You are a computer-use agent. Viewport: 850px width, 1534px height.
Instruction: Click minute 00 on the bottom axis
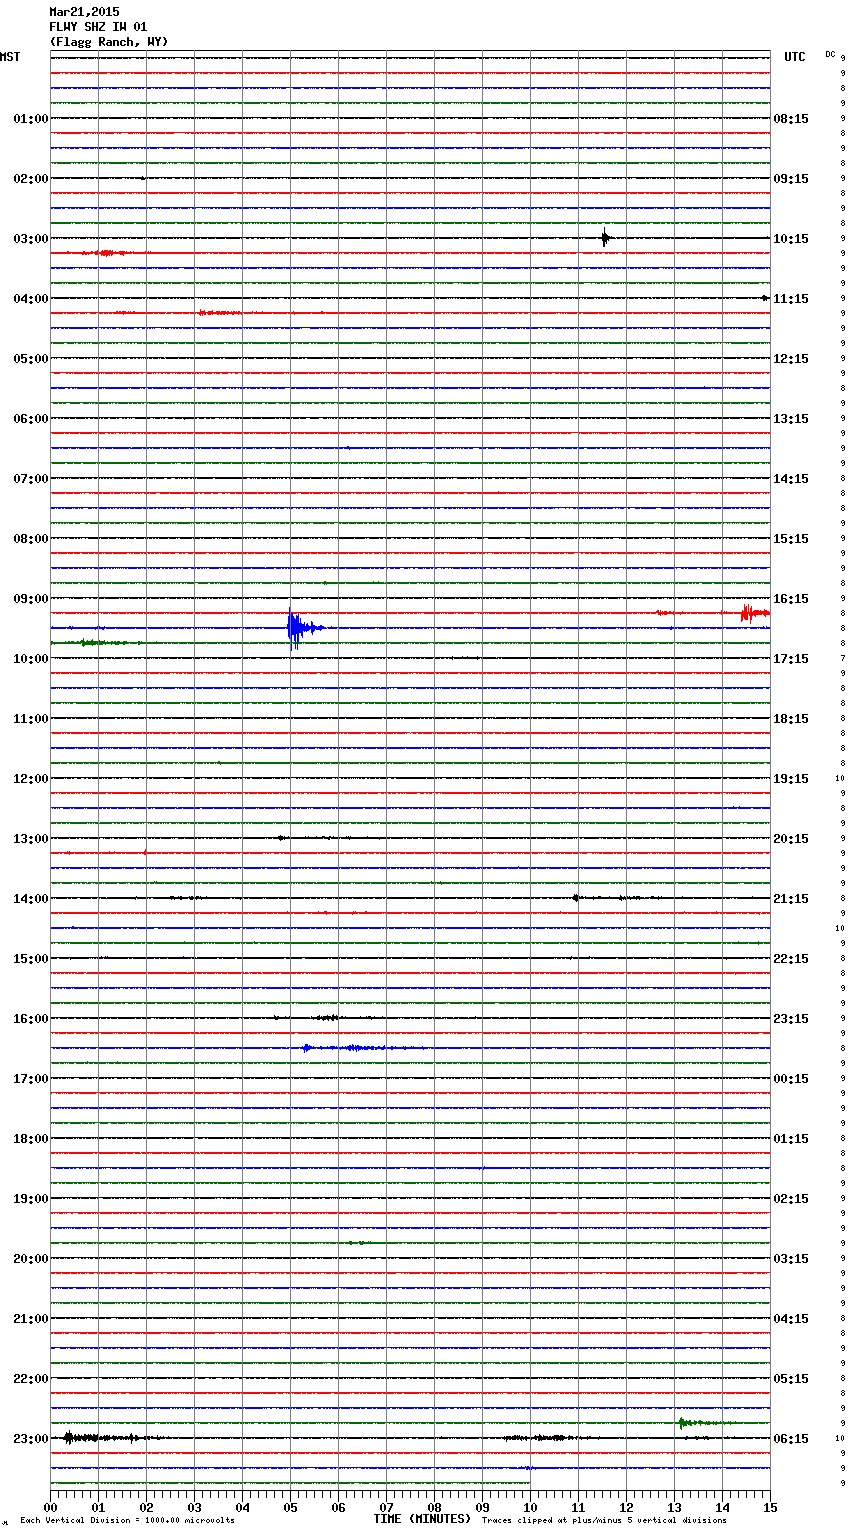tap(50, 1508)
